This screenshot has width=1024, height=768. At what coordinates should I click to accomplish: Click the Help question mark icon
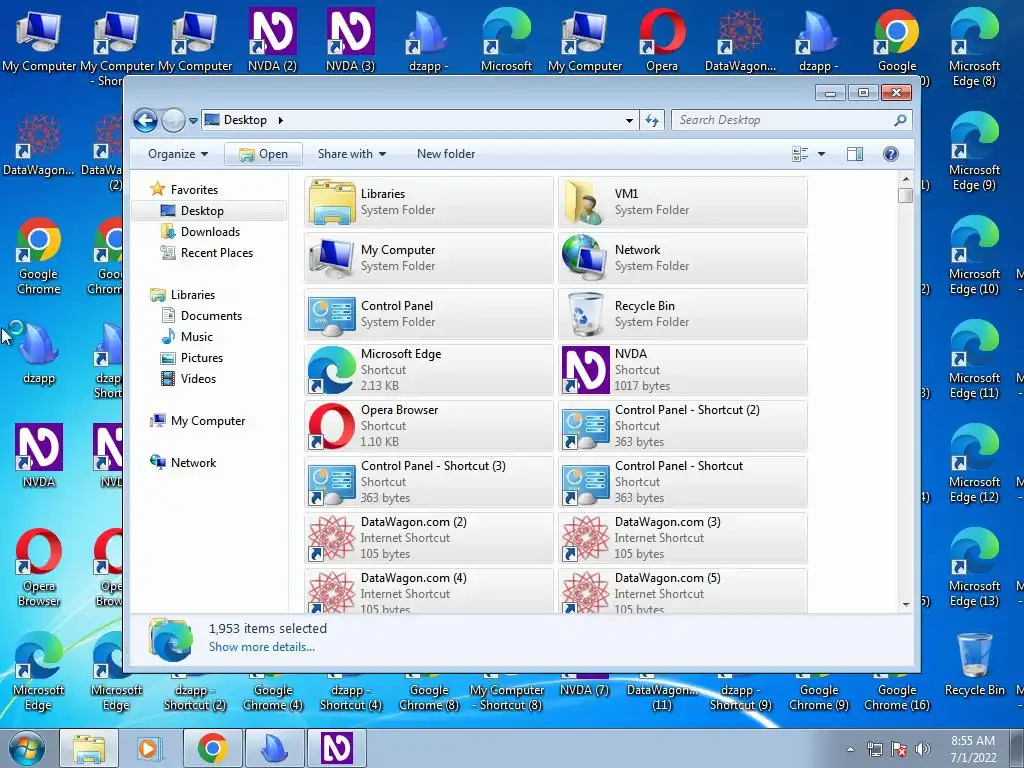(x=890, y=154)
